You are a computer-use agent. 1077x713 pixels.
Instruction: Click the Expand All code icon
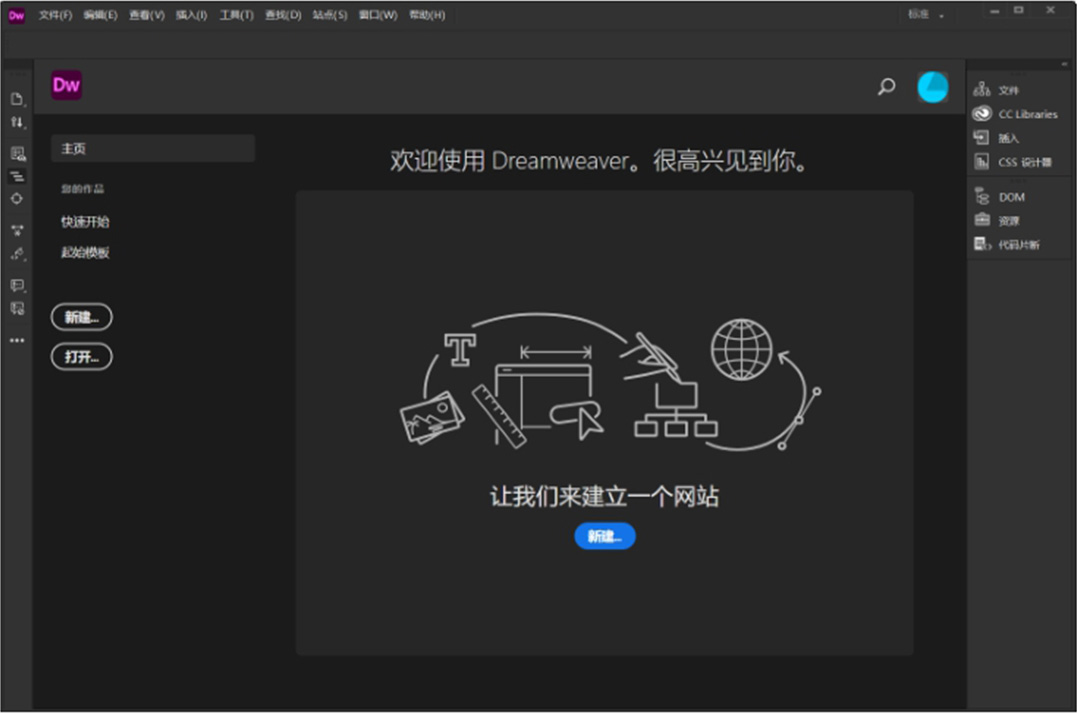coord(17,230)
